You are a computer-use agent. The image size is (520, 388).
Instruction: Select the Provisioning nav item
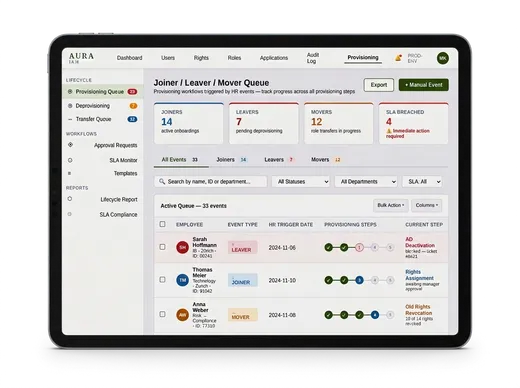click(363, 58)
